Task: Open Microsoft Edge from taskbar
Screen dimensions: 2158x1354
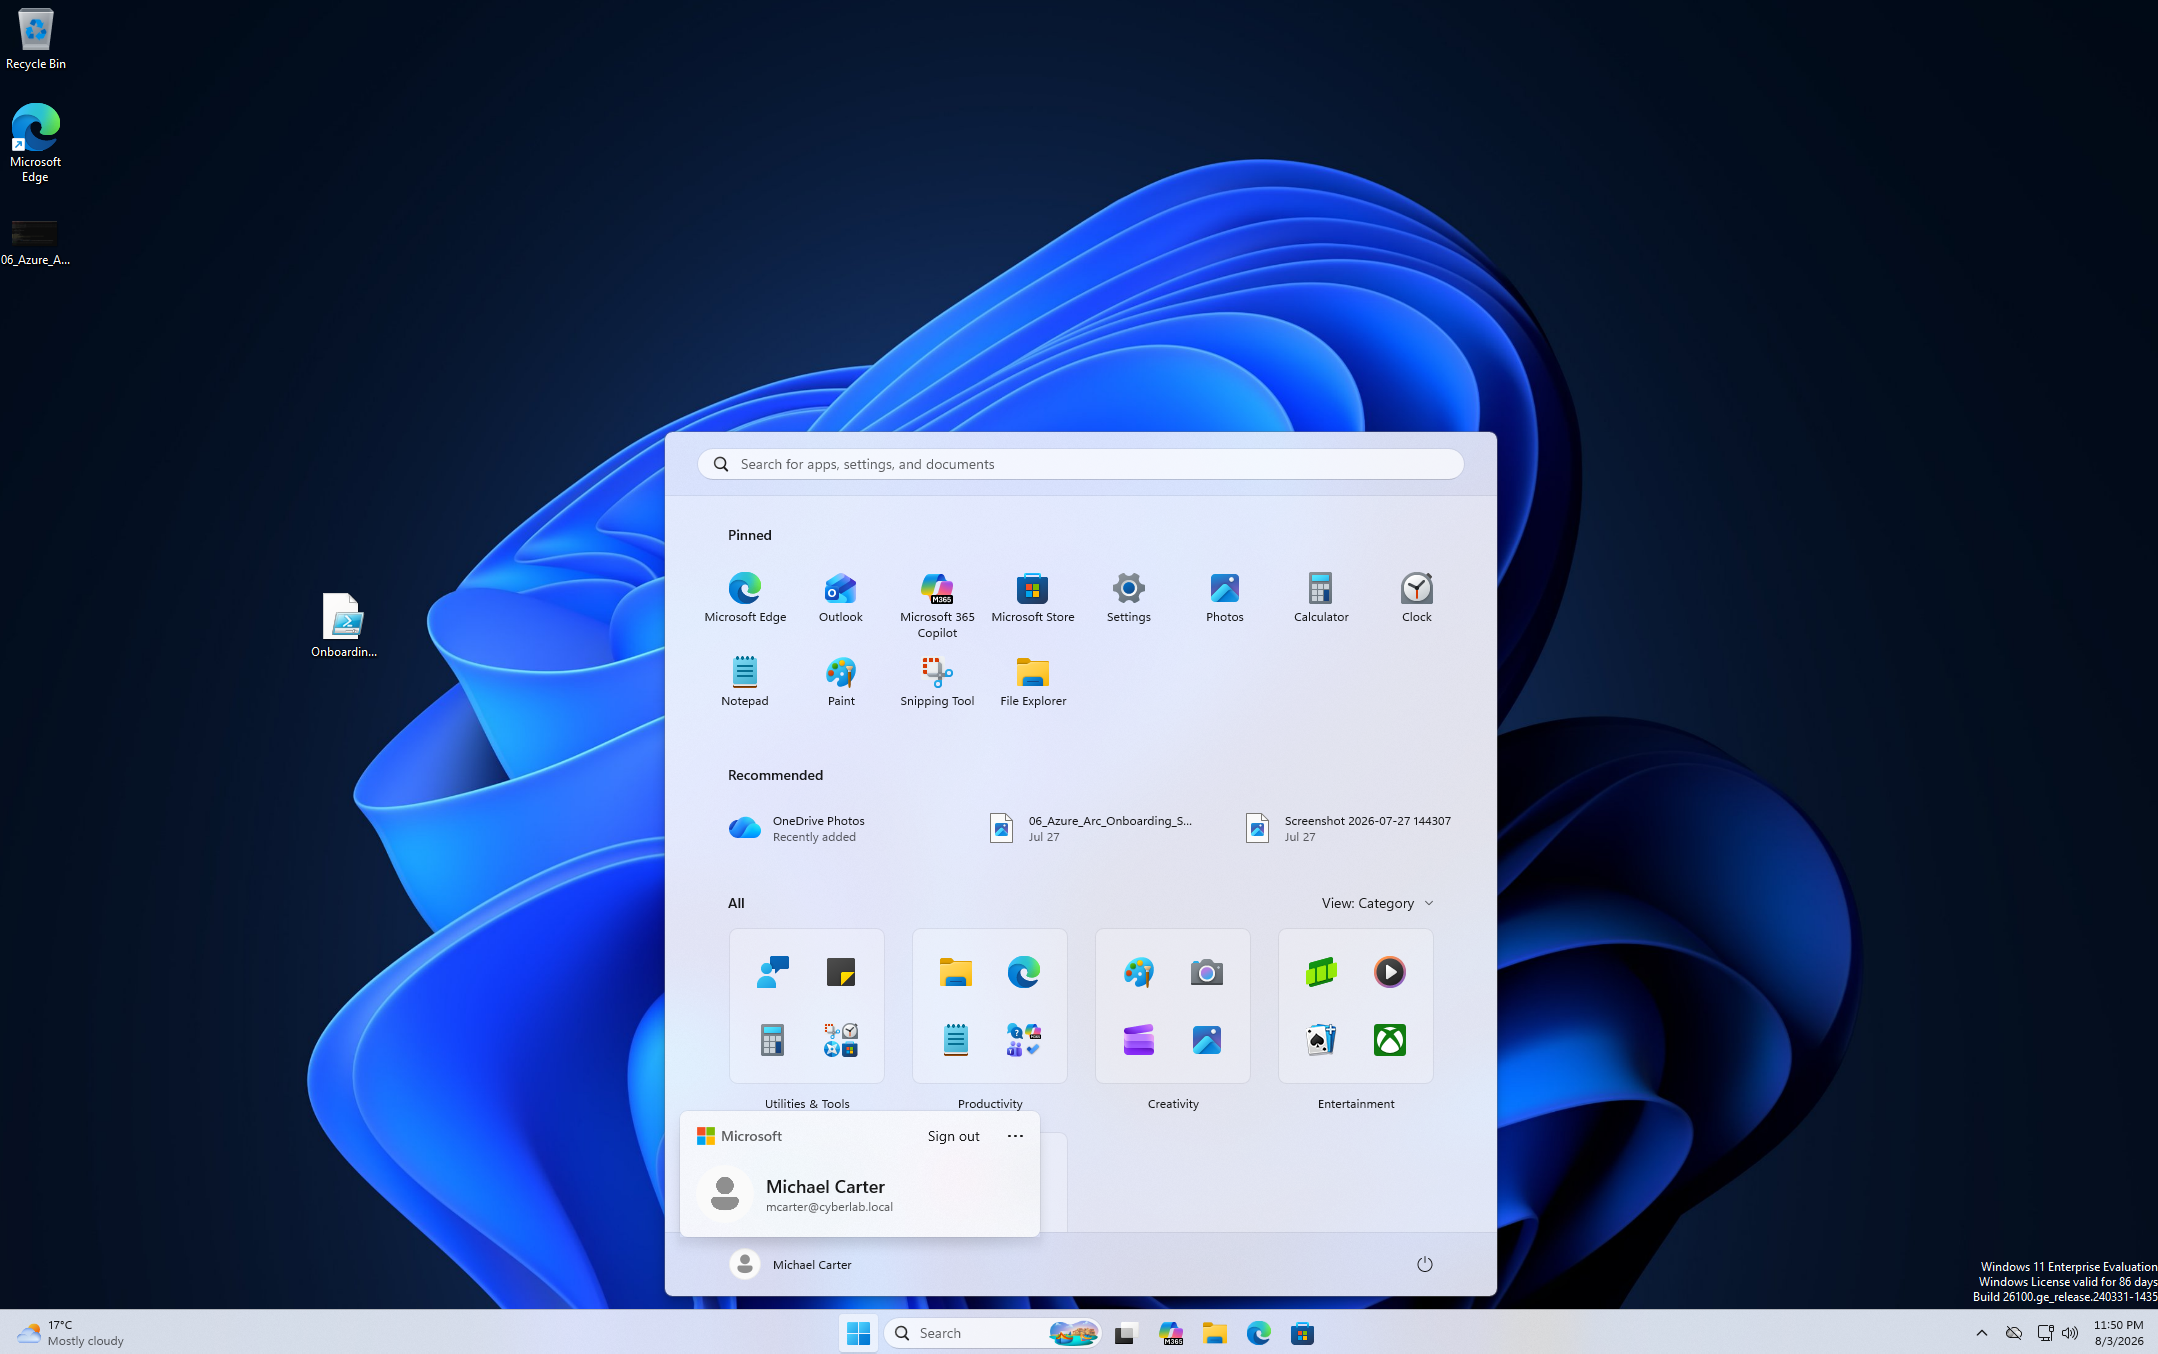Action: 1258,1333
